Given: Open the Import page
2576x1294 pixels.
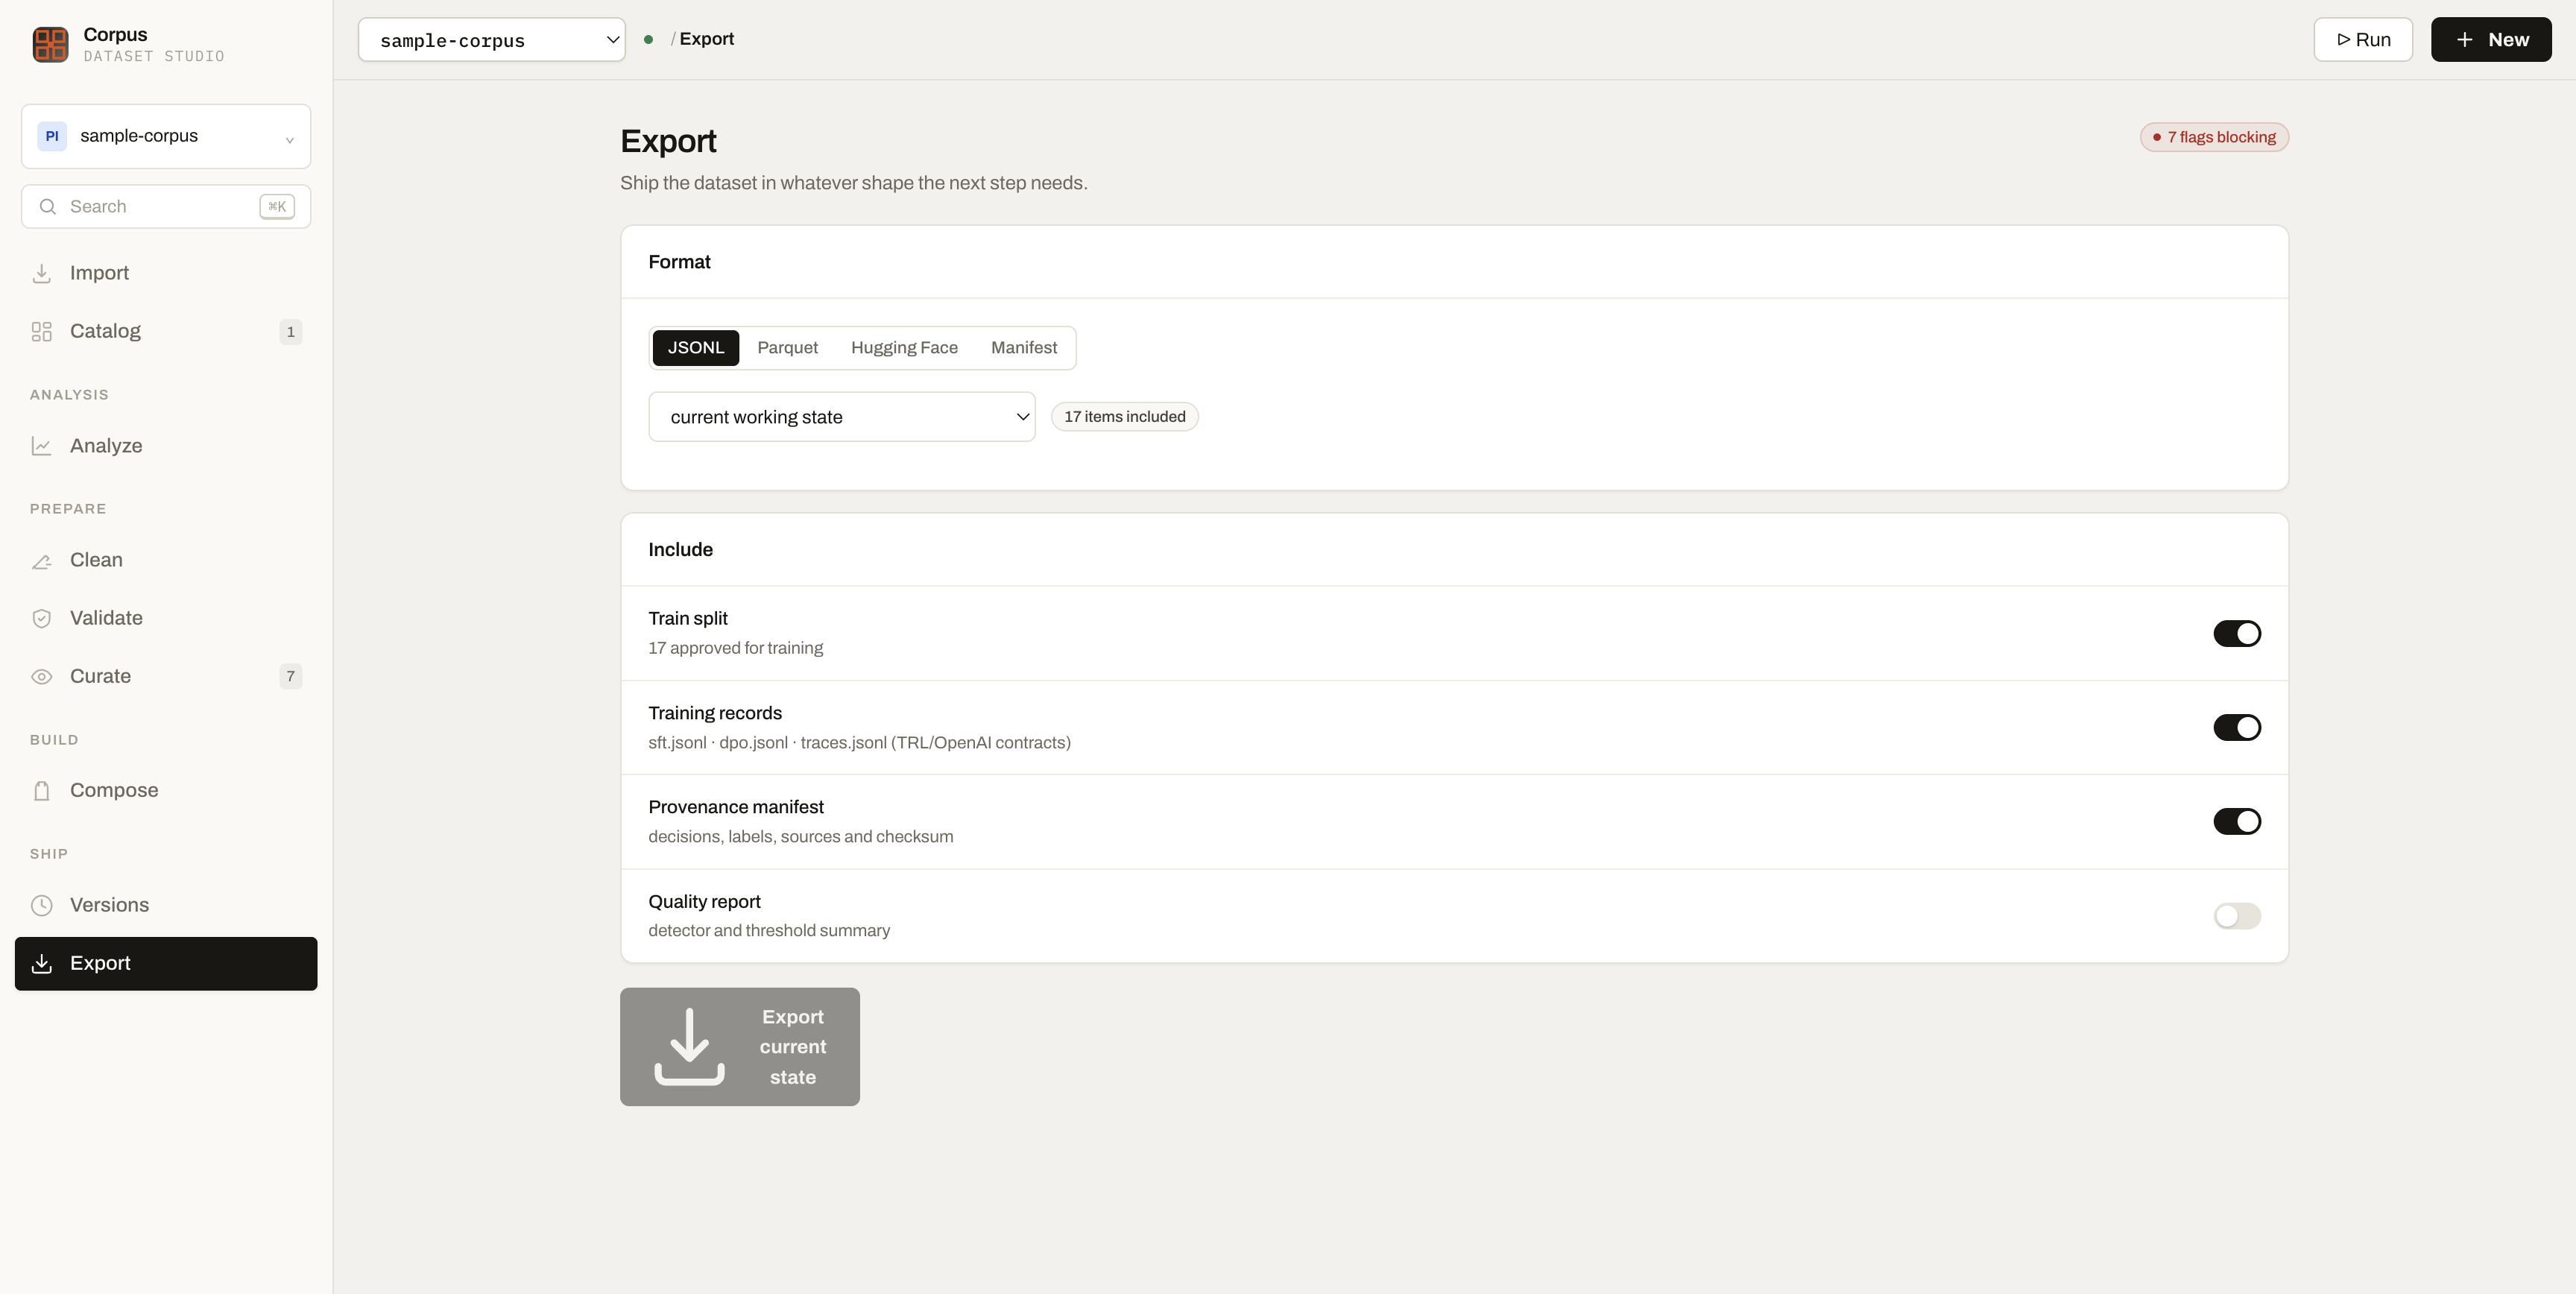Looking at the screenshot, I should click(x=166, y=273).
